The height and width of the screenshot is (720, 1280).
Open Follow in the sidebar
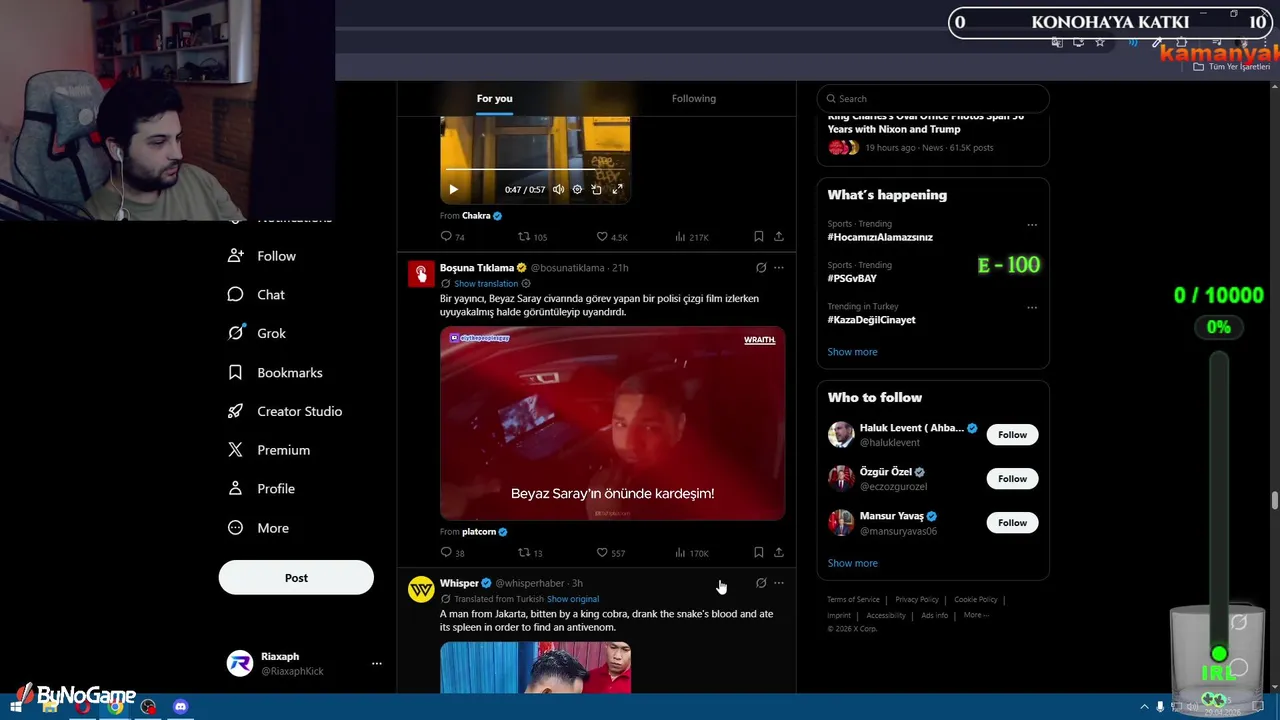[263, 256]
